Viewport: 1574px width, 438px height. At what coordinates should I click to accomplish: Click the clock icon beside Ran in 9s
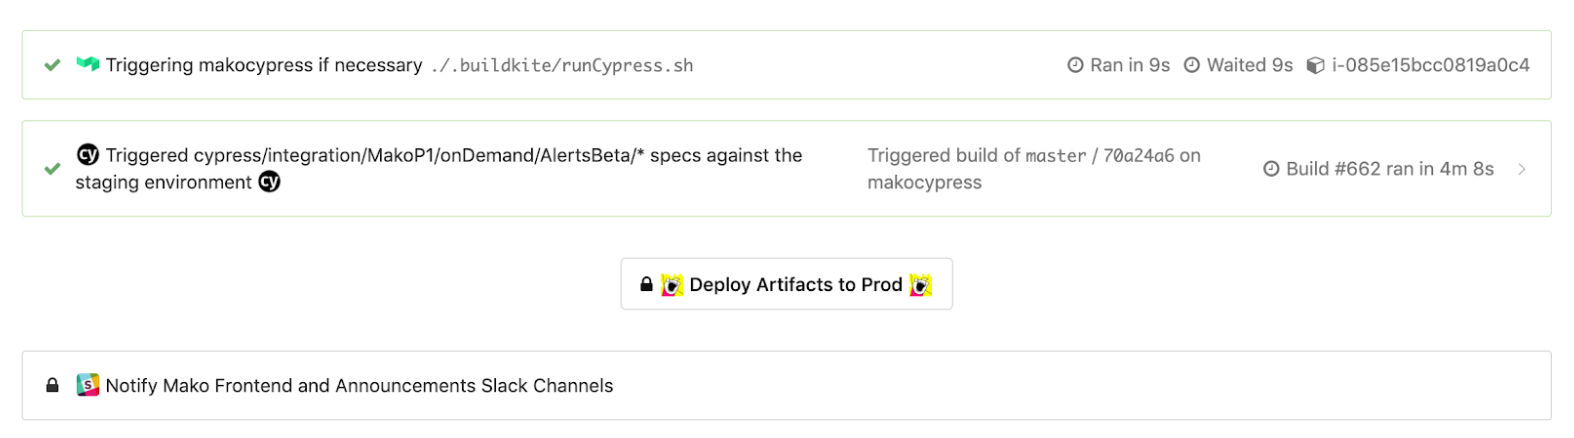(1075, 65)
